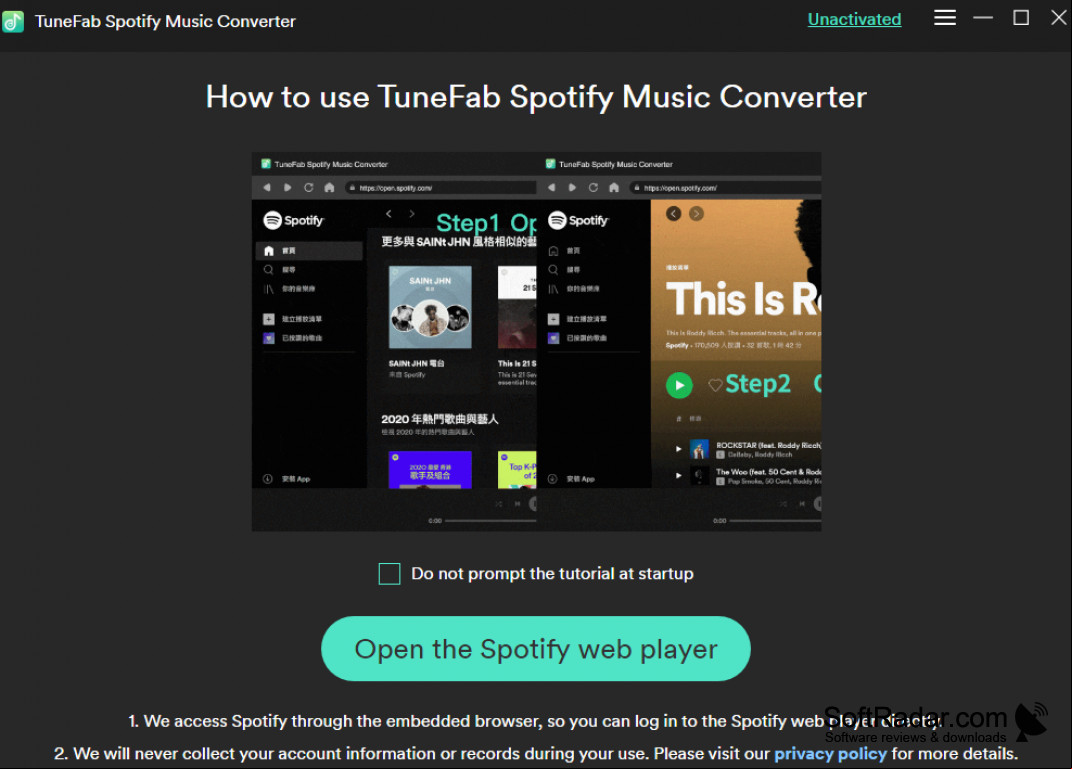This screenshot has width=1072, height=769.
Task: Open the hamburger menu icon
Action: point(945,18)
